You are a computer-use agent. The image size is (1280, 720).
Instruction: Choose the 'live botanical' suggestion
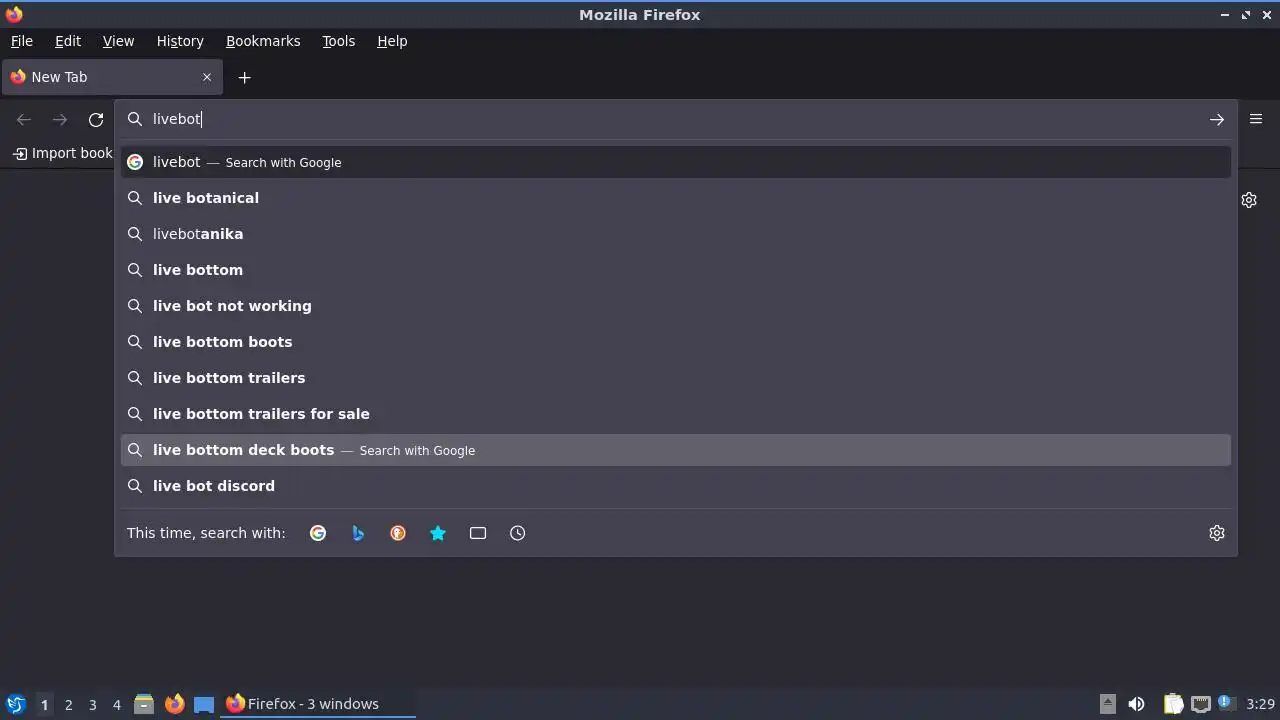click(x=676, y=198)
